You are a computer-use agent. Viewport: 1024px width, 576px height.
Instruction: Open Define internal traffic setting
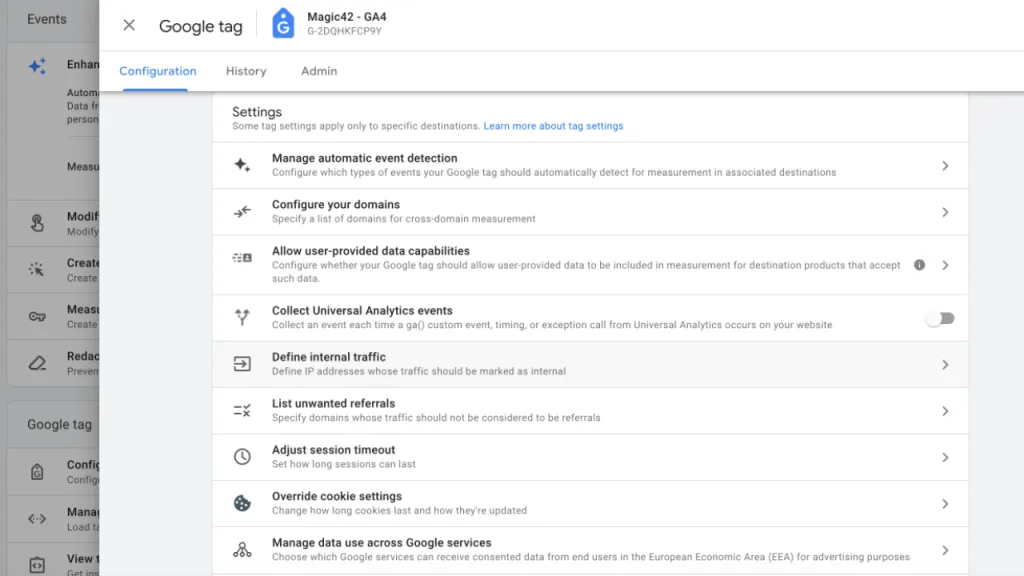coord(590,364)
